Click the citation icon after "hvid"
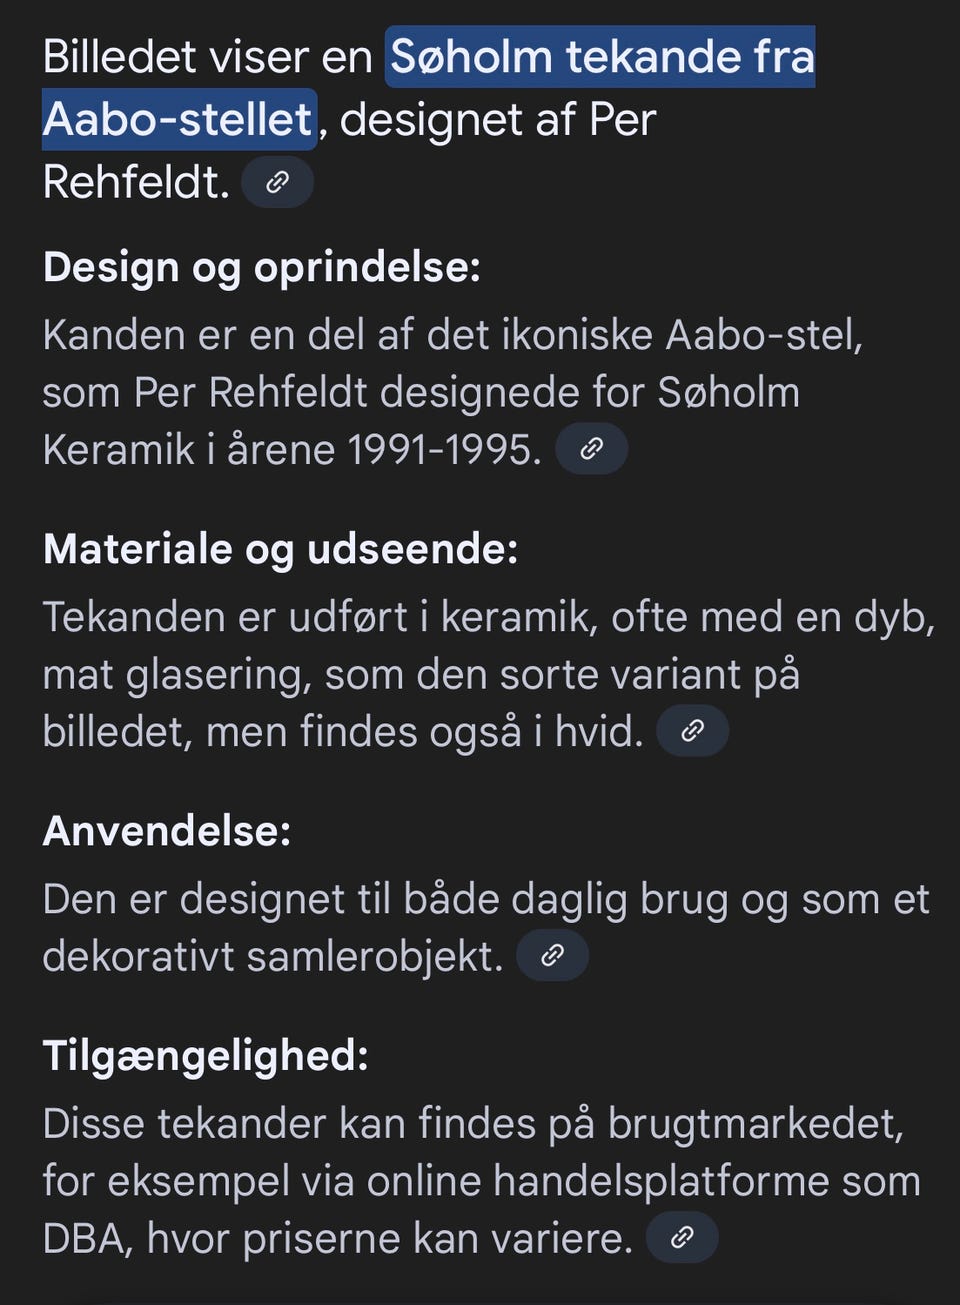This screenshot has height=1305, width=960. (693, 730)
